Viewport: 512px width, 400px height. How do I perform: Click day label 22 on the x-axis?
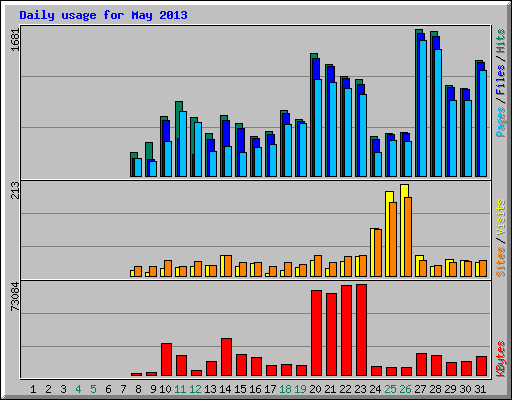click(x=345, y=389)
